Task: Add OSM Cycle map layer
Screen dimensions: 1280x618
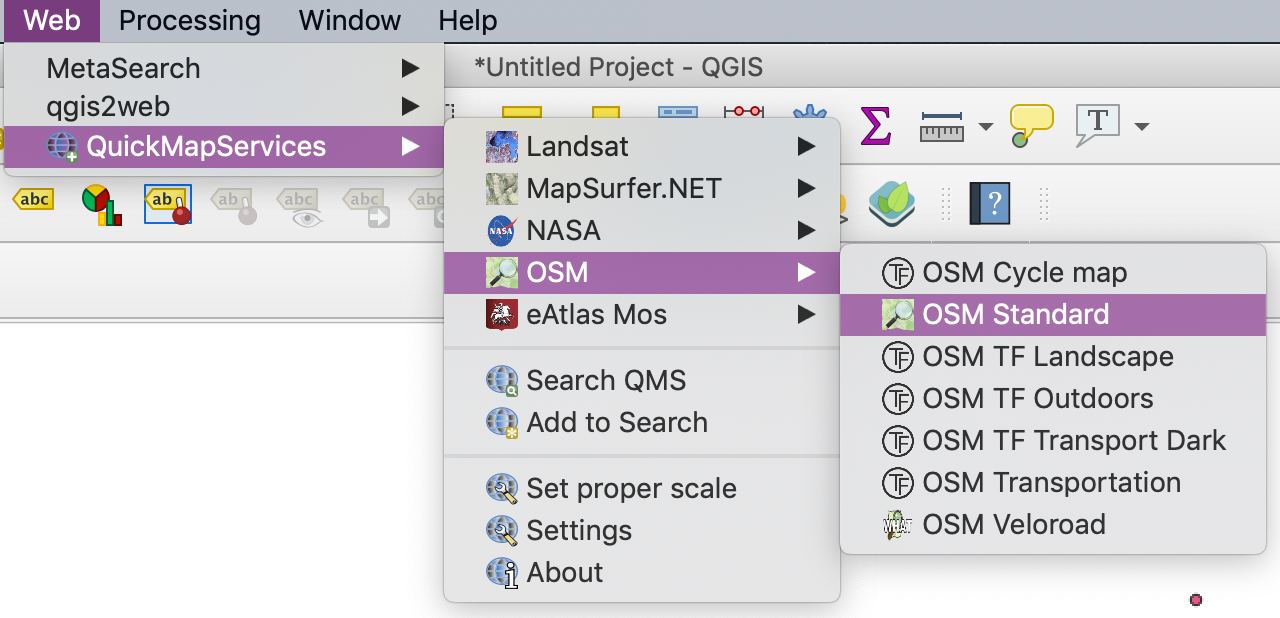Action: 1053,272
